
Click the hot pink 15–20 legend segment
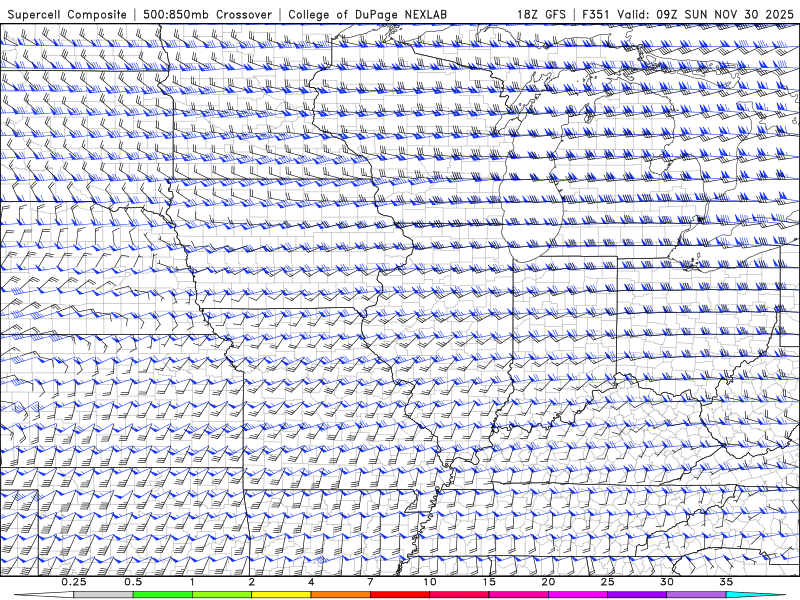tap(518, 595)
